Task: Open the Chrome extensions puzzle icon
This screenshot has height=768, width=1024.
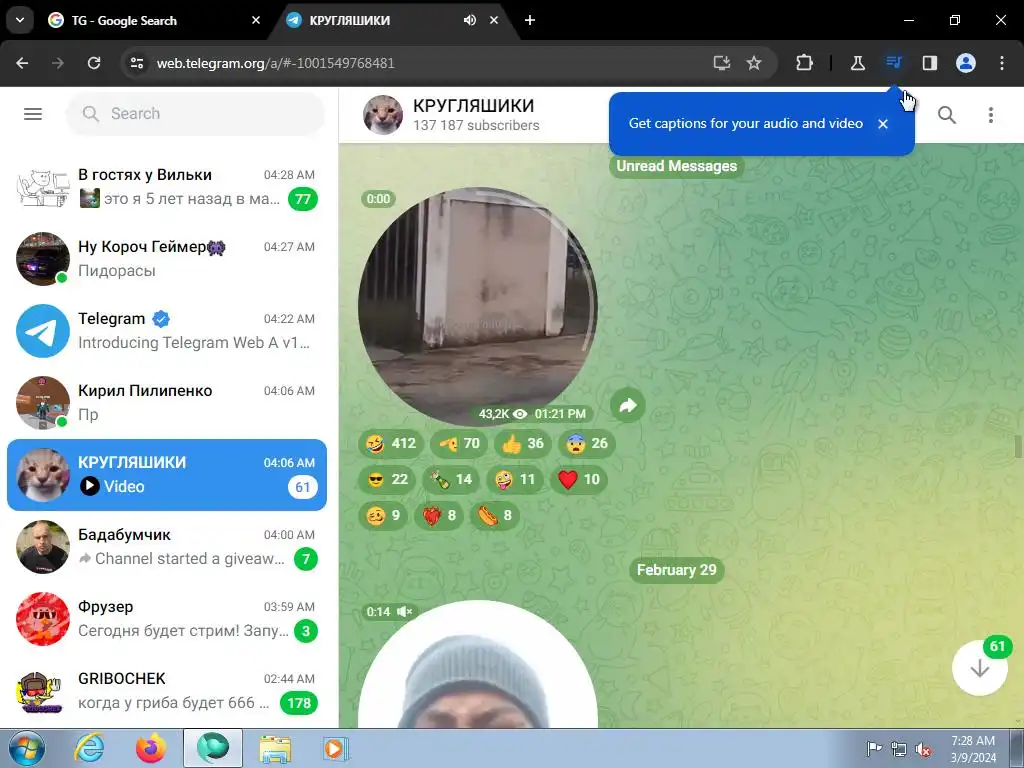Action: [805, 63]
